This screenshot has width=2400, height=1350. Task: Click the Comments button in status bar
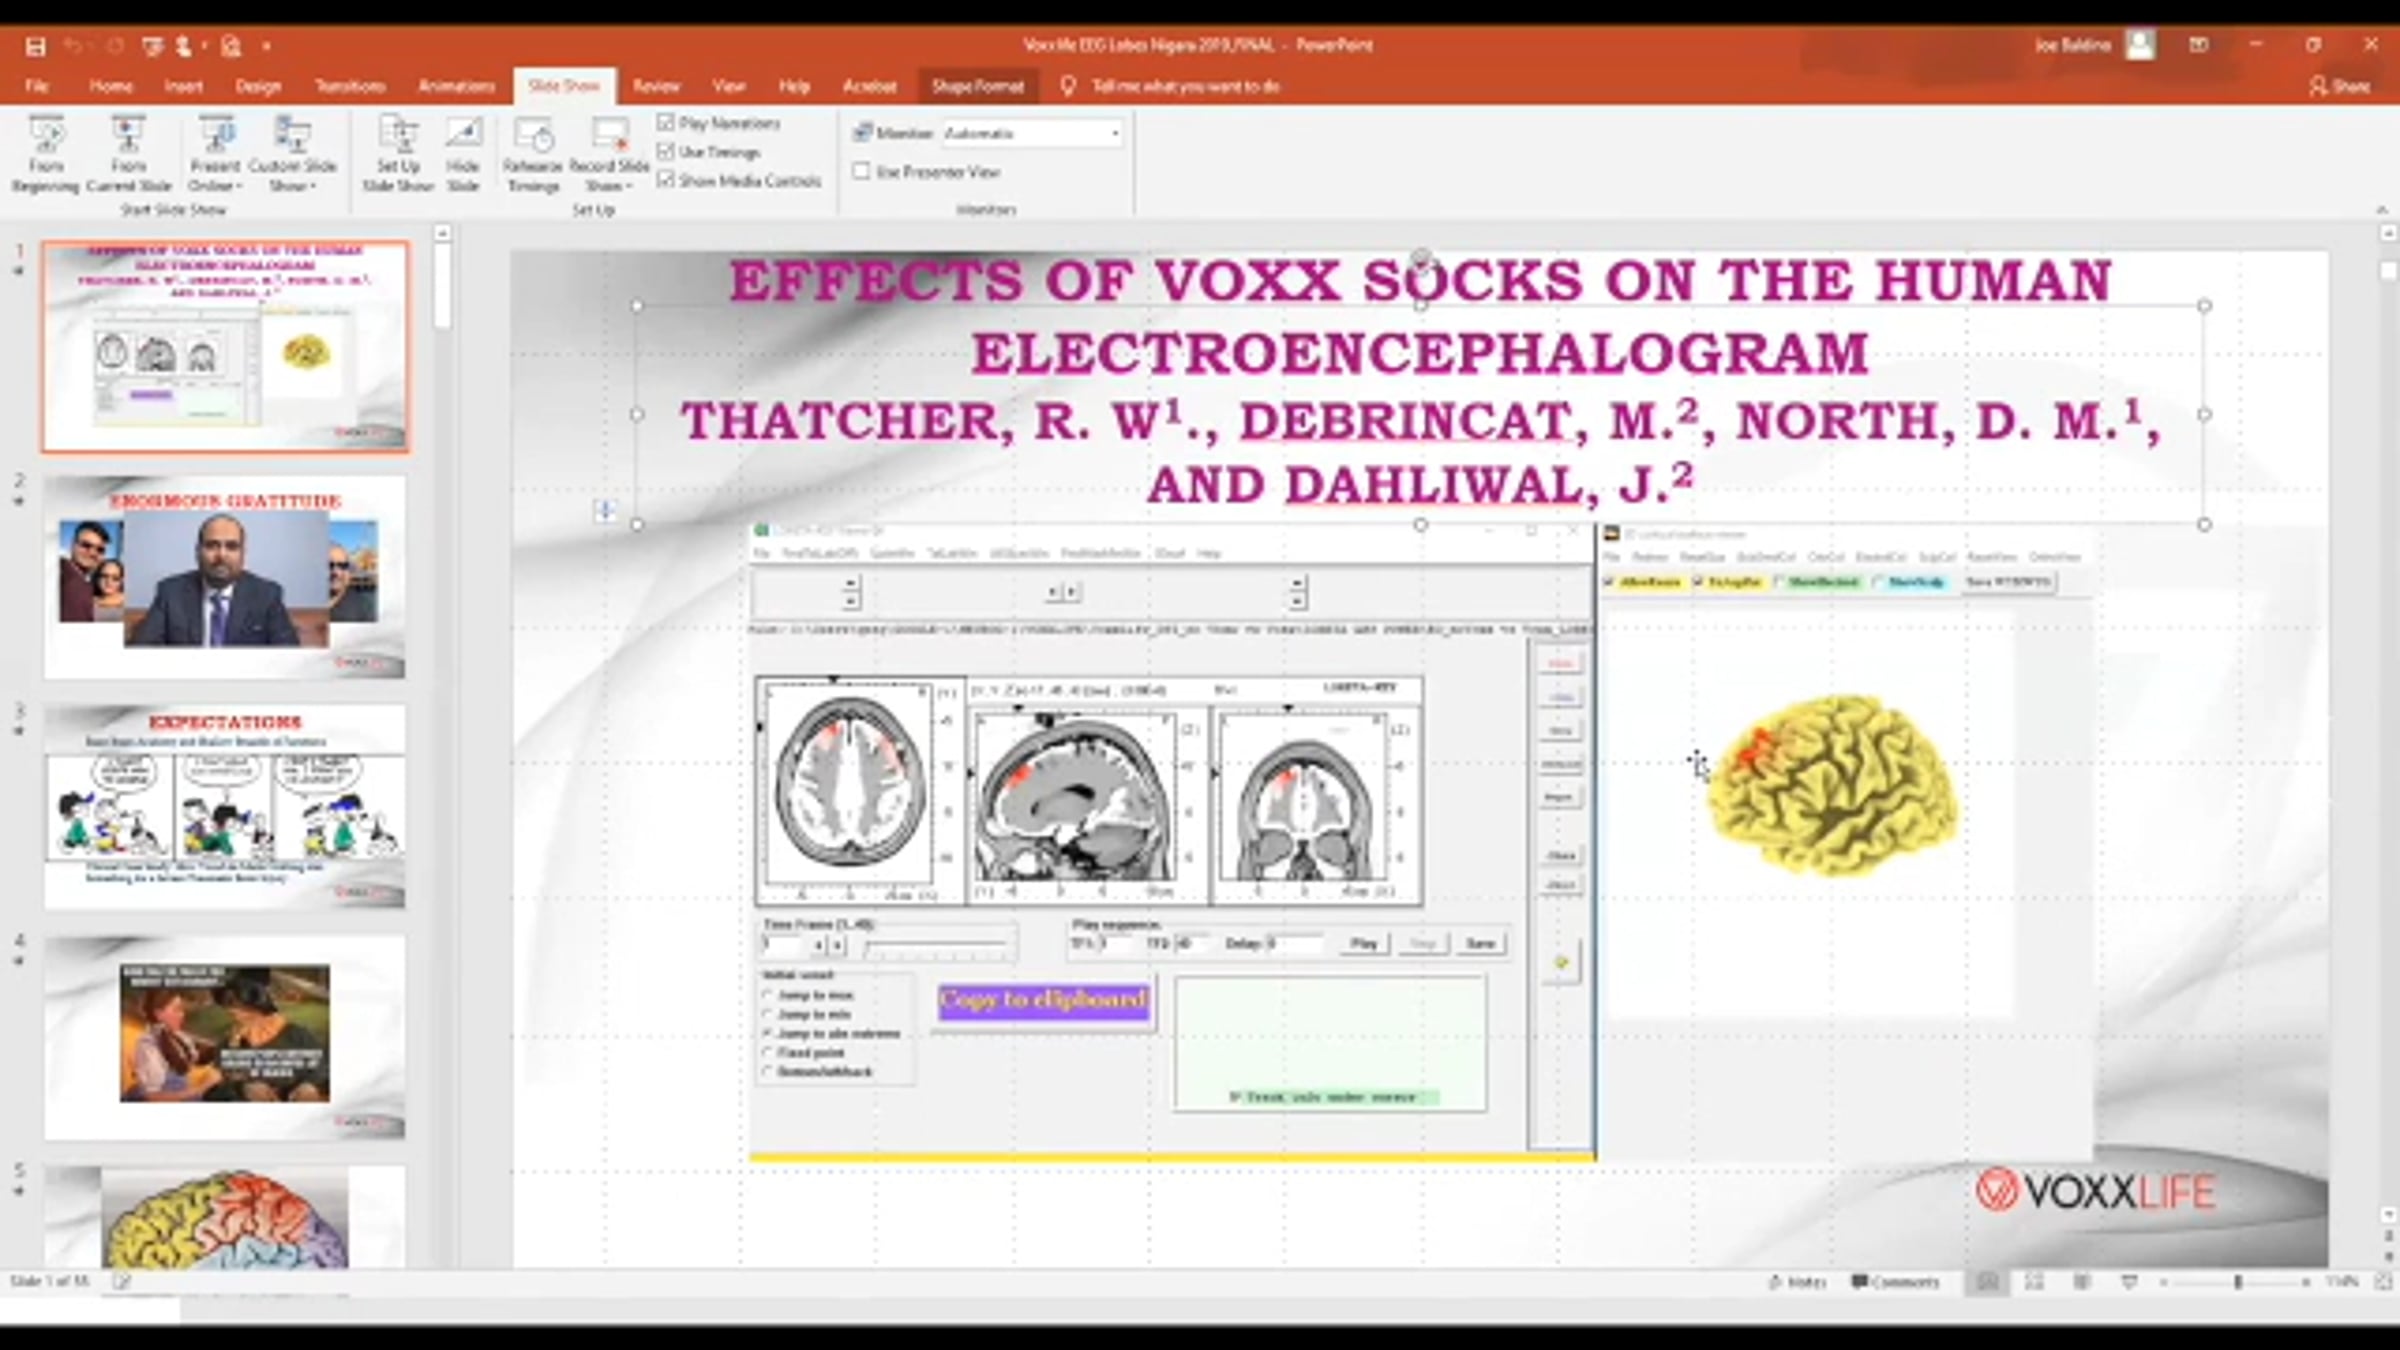[1895, 1282]
